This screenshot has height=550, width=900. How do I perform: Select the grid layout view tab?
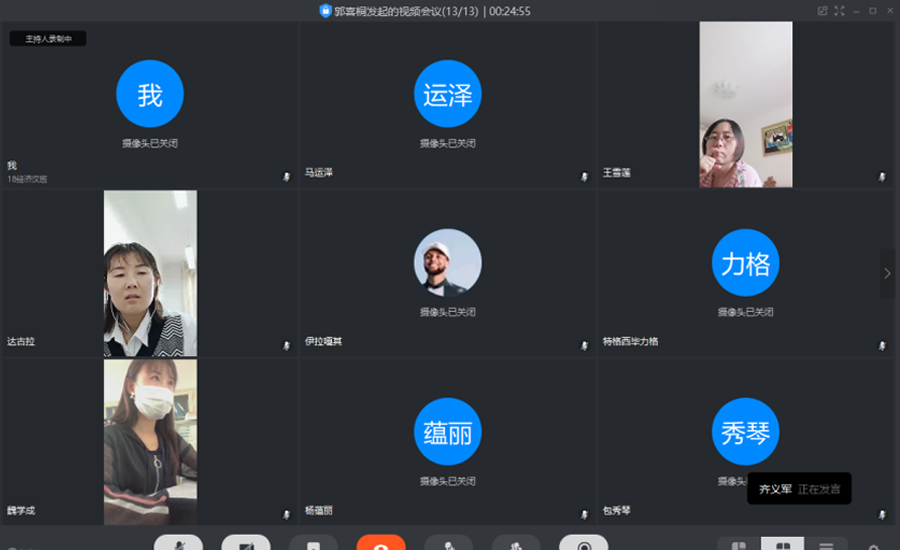click(782, 545)
